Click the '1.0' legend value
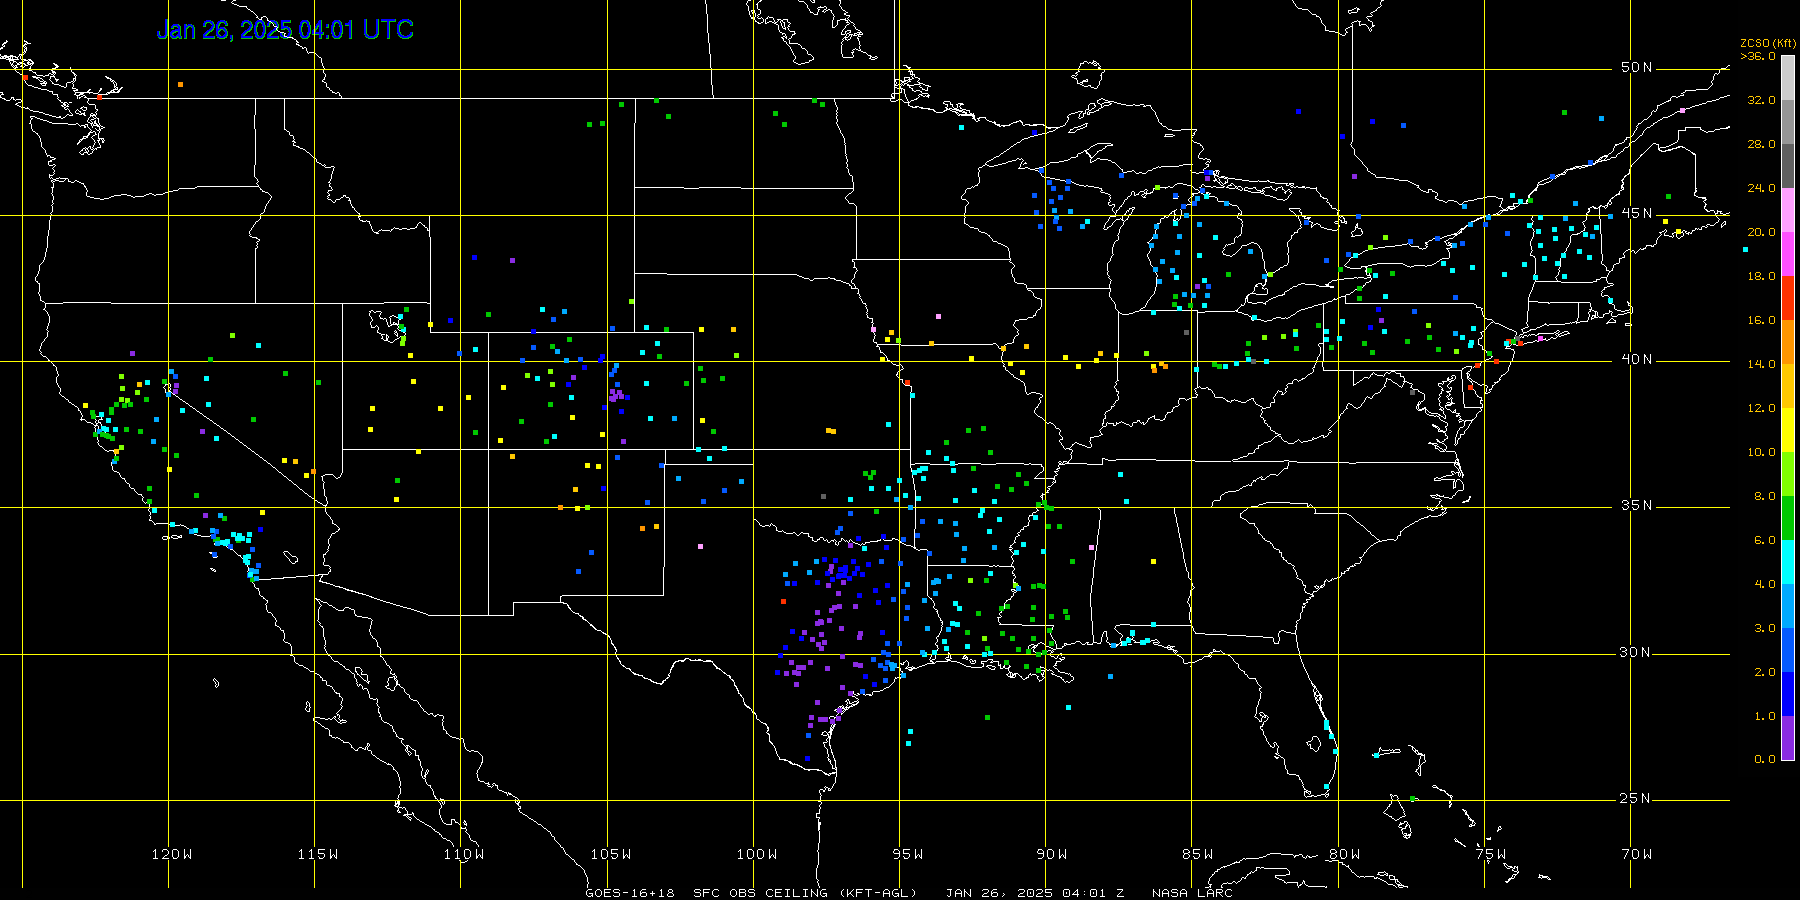 pyautogui.click(x=1765, y=716)
